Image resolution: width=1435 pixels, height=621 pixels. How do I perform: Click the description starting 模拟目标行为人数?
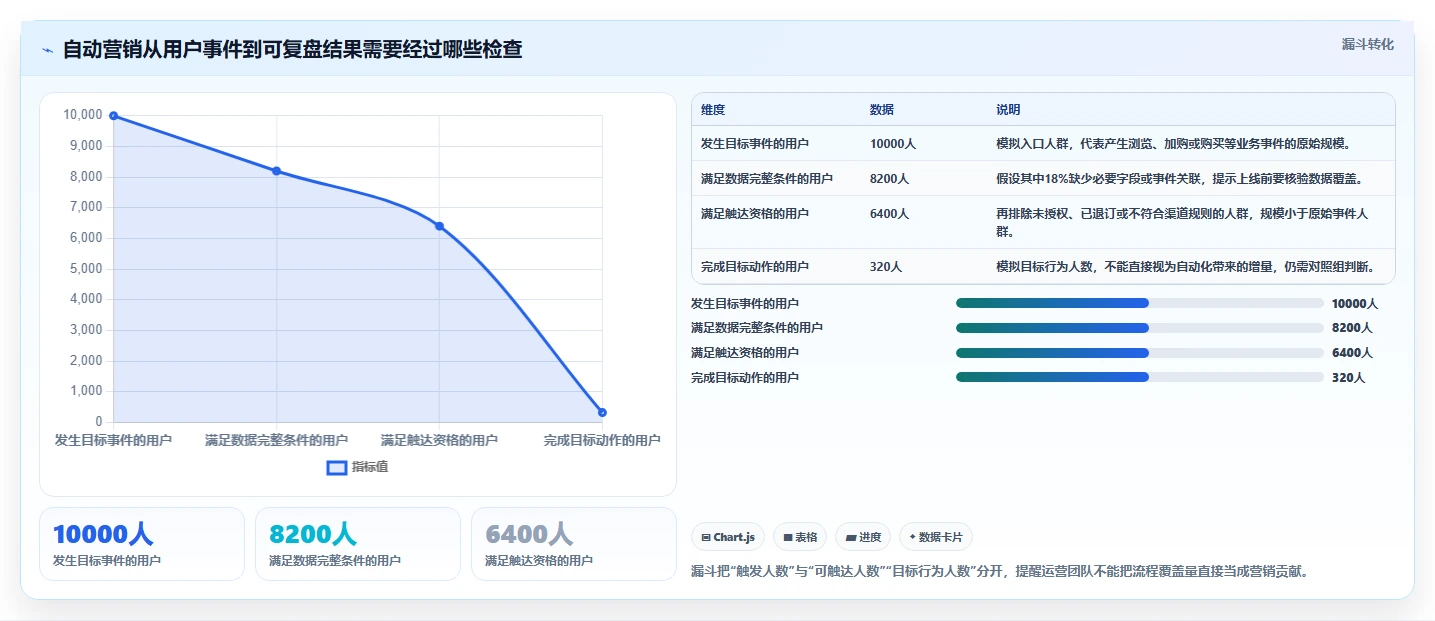coord(1192,267)
